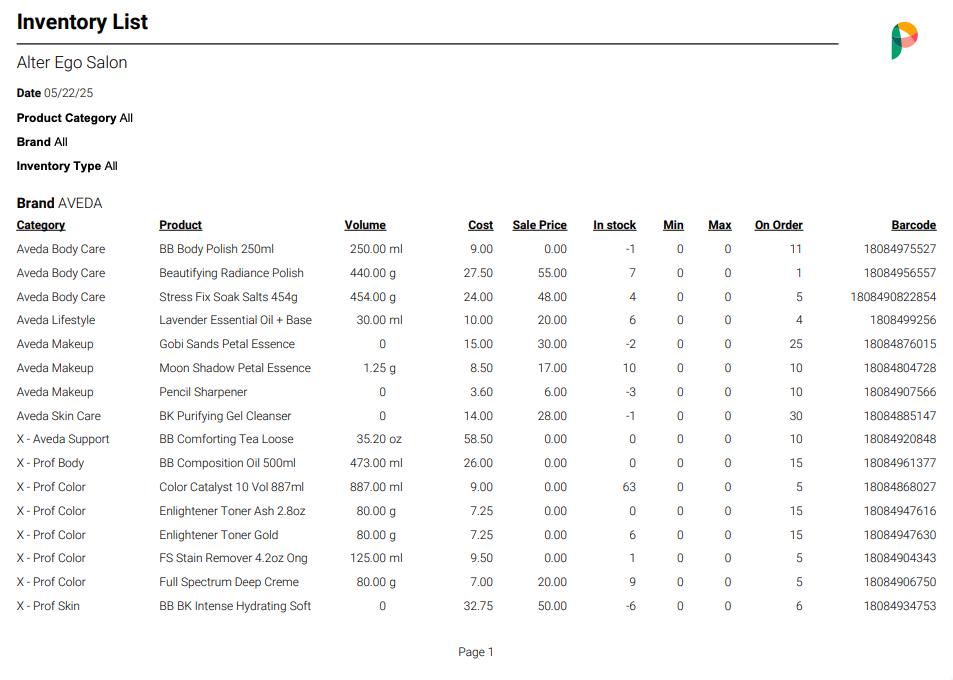Select the Cost column header
953x680 pixels.
[x=481, y=225]
